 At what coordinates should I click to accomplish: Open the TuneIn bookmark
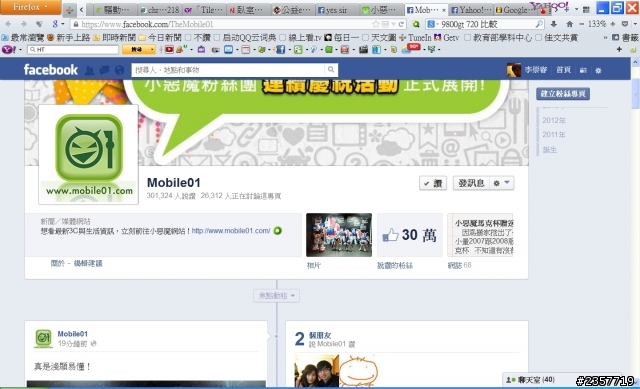coord(415,38)
